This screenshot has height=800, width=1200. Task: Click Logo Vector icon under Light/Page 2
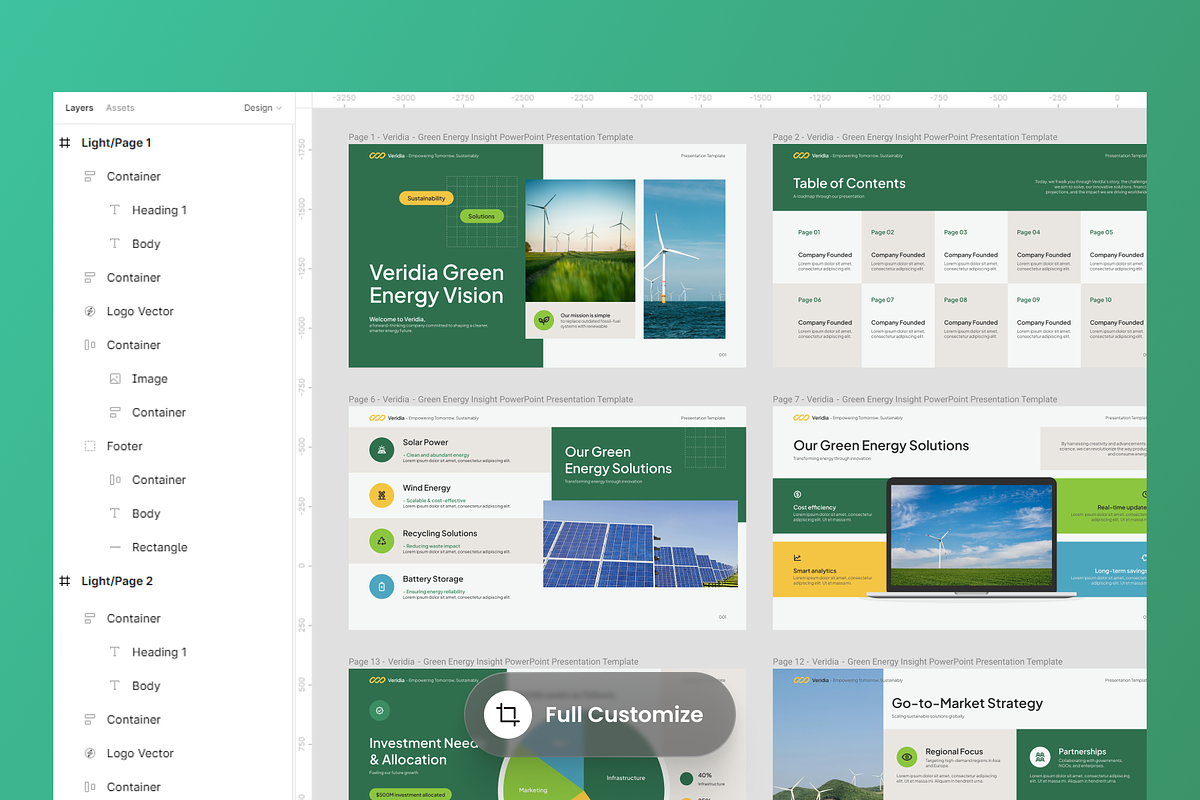(x=89, y=753)
